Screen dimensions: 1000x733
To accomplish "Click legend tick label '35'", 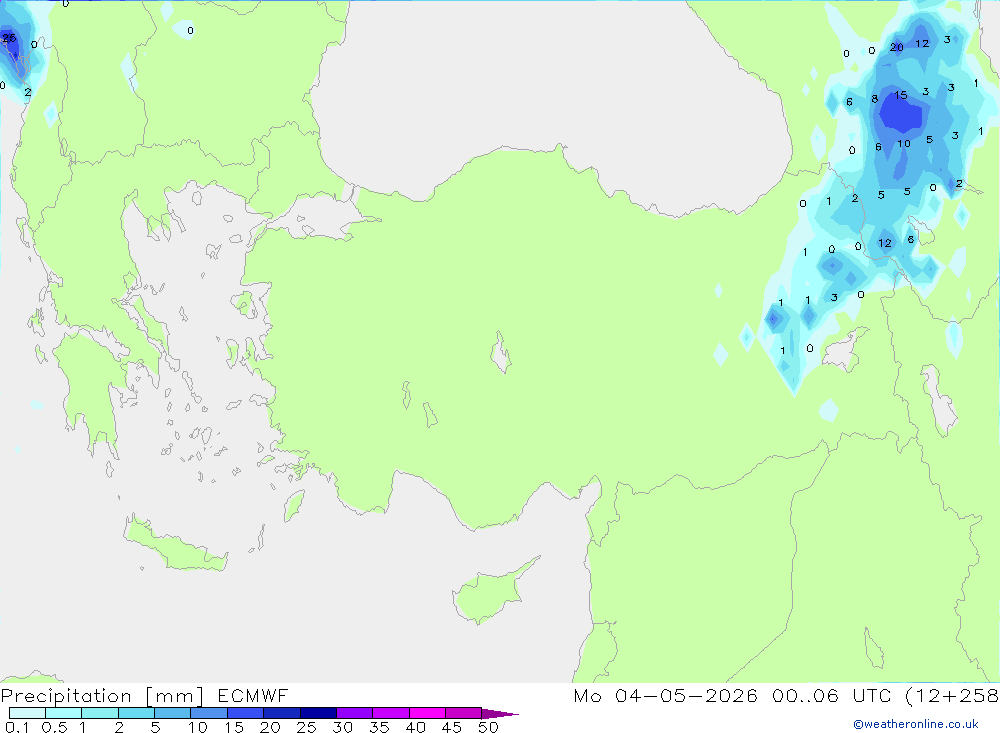I will pos(379,727).
